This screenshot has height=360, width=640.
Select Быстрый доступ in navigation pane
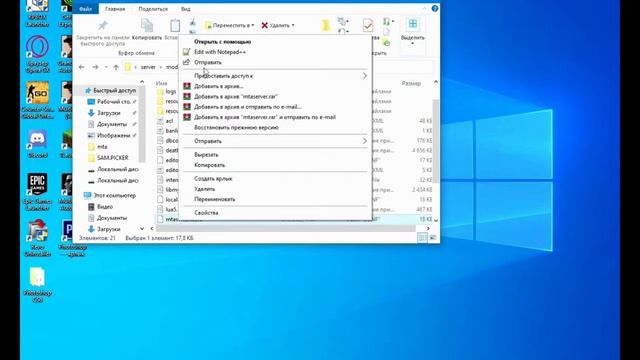click(x=109, y=90)
